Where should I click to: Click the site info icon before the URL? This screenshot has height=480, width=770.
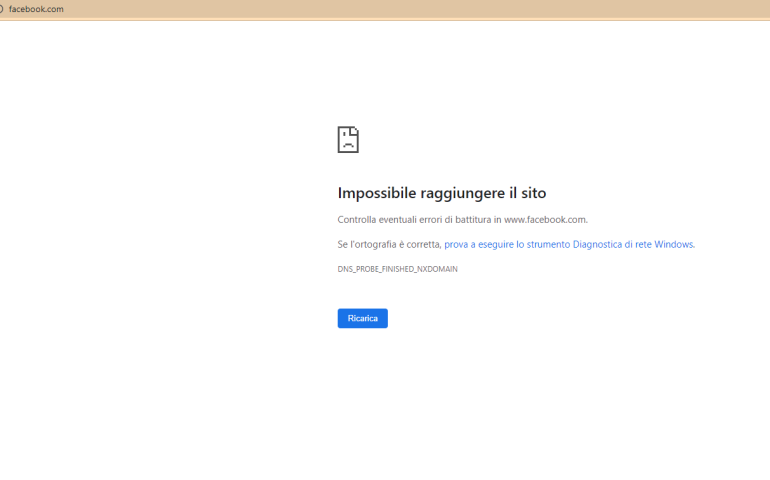point(2,9)
